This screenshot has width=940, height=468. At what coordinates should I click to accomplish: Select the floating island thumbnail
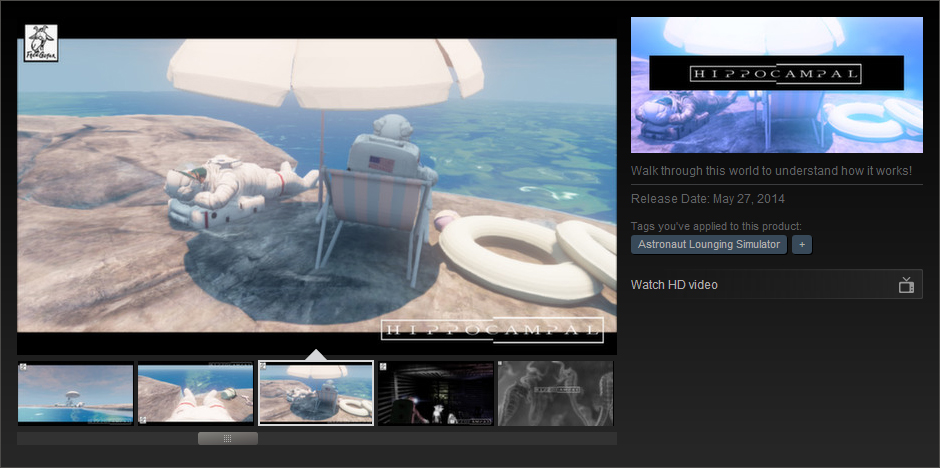point(76,393)
